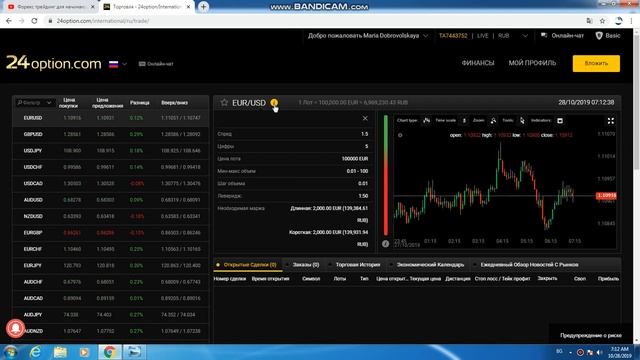Select the EURCHF row

pos(110,249)
